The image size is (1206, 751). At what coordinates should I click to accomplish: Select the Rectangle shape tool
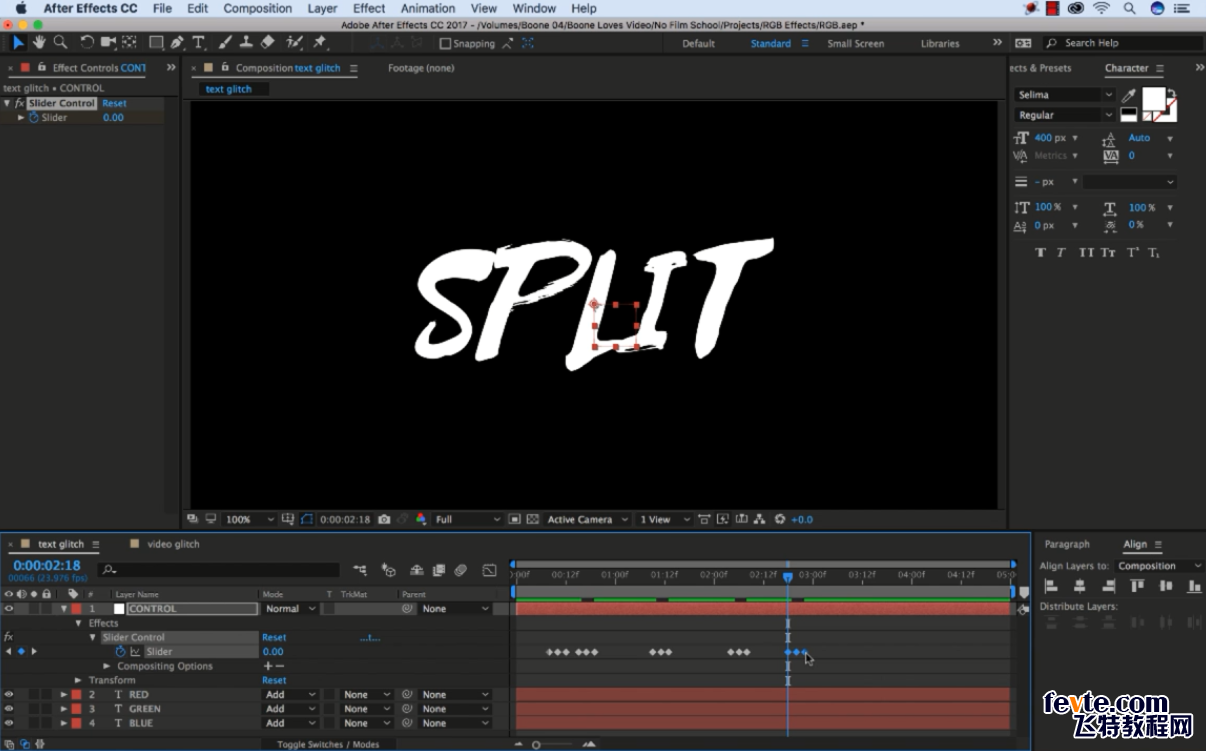(156, 43)
